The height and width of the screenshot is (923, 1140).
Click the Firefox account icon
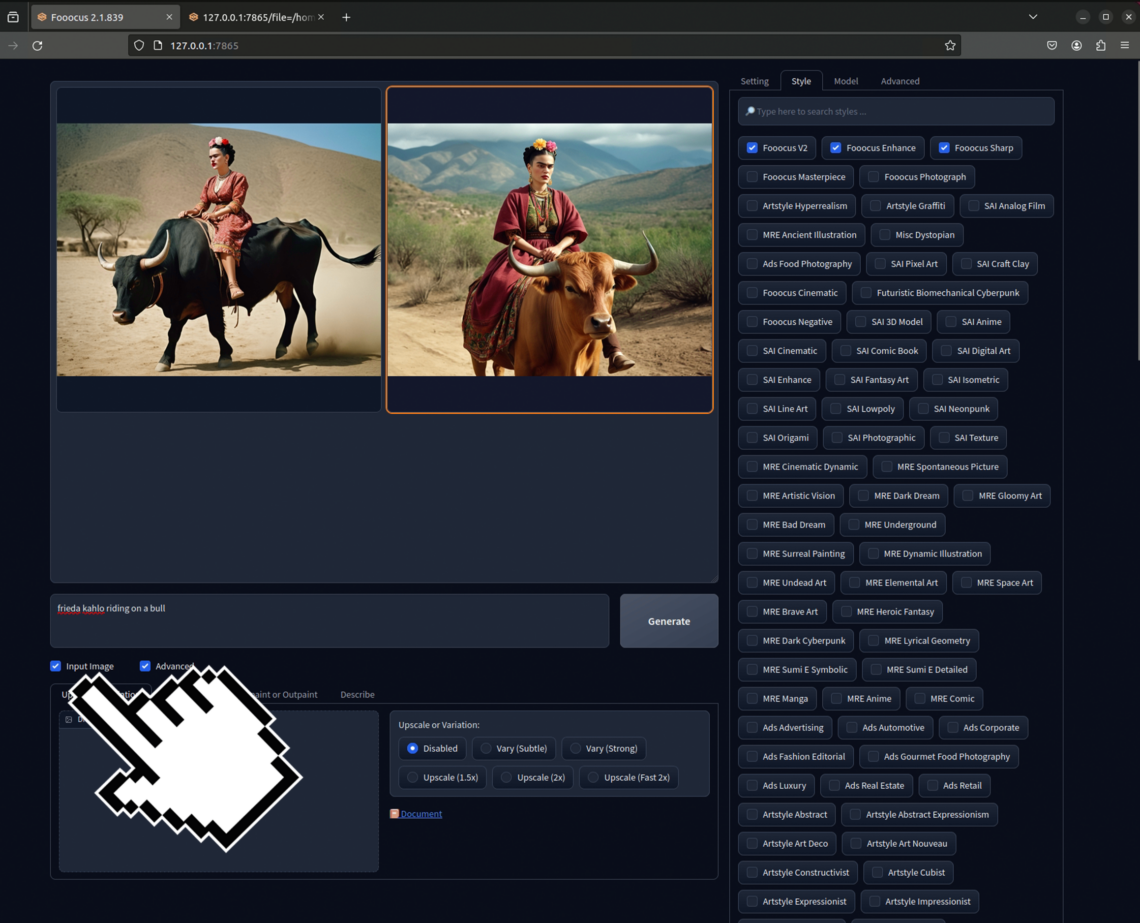tap(1077, 45)
